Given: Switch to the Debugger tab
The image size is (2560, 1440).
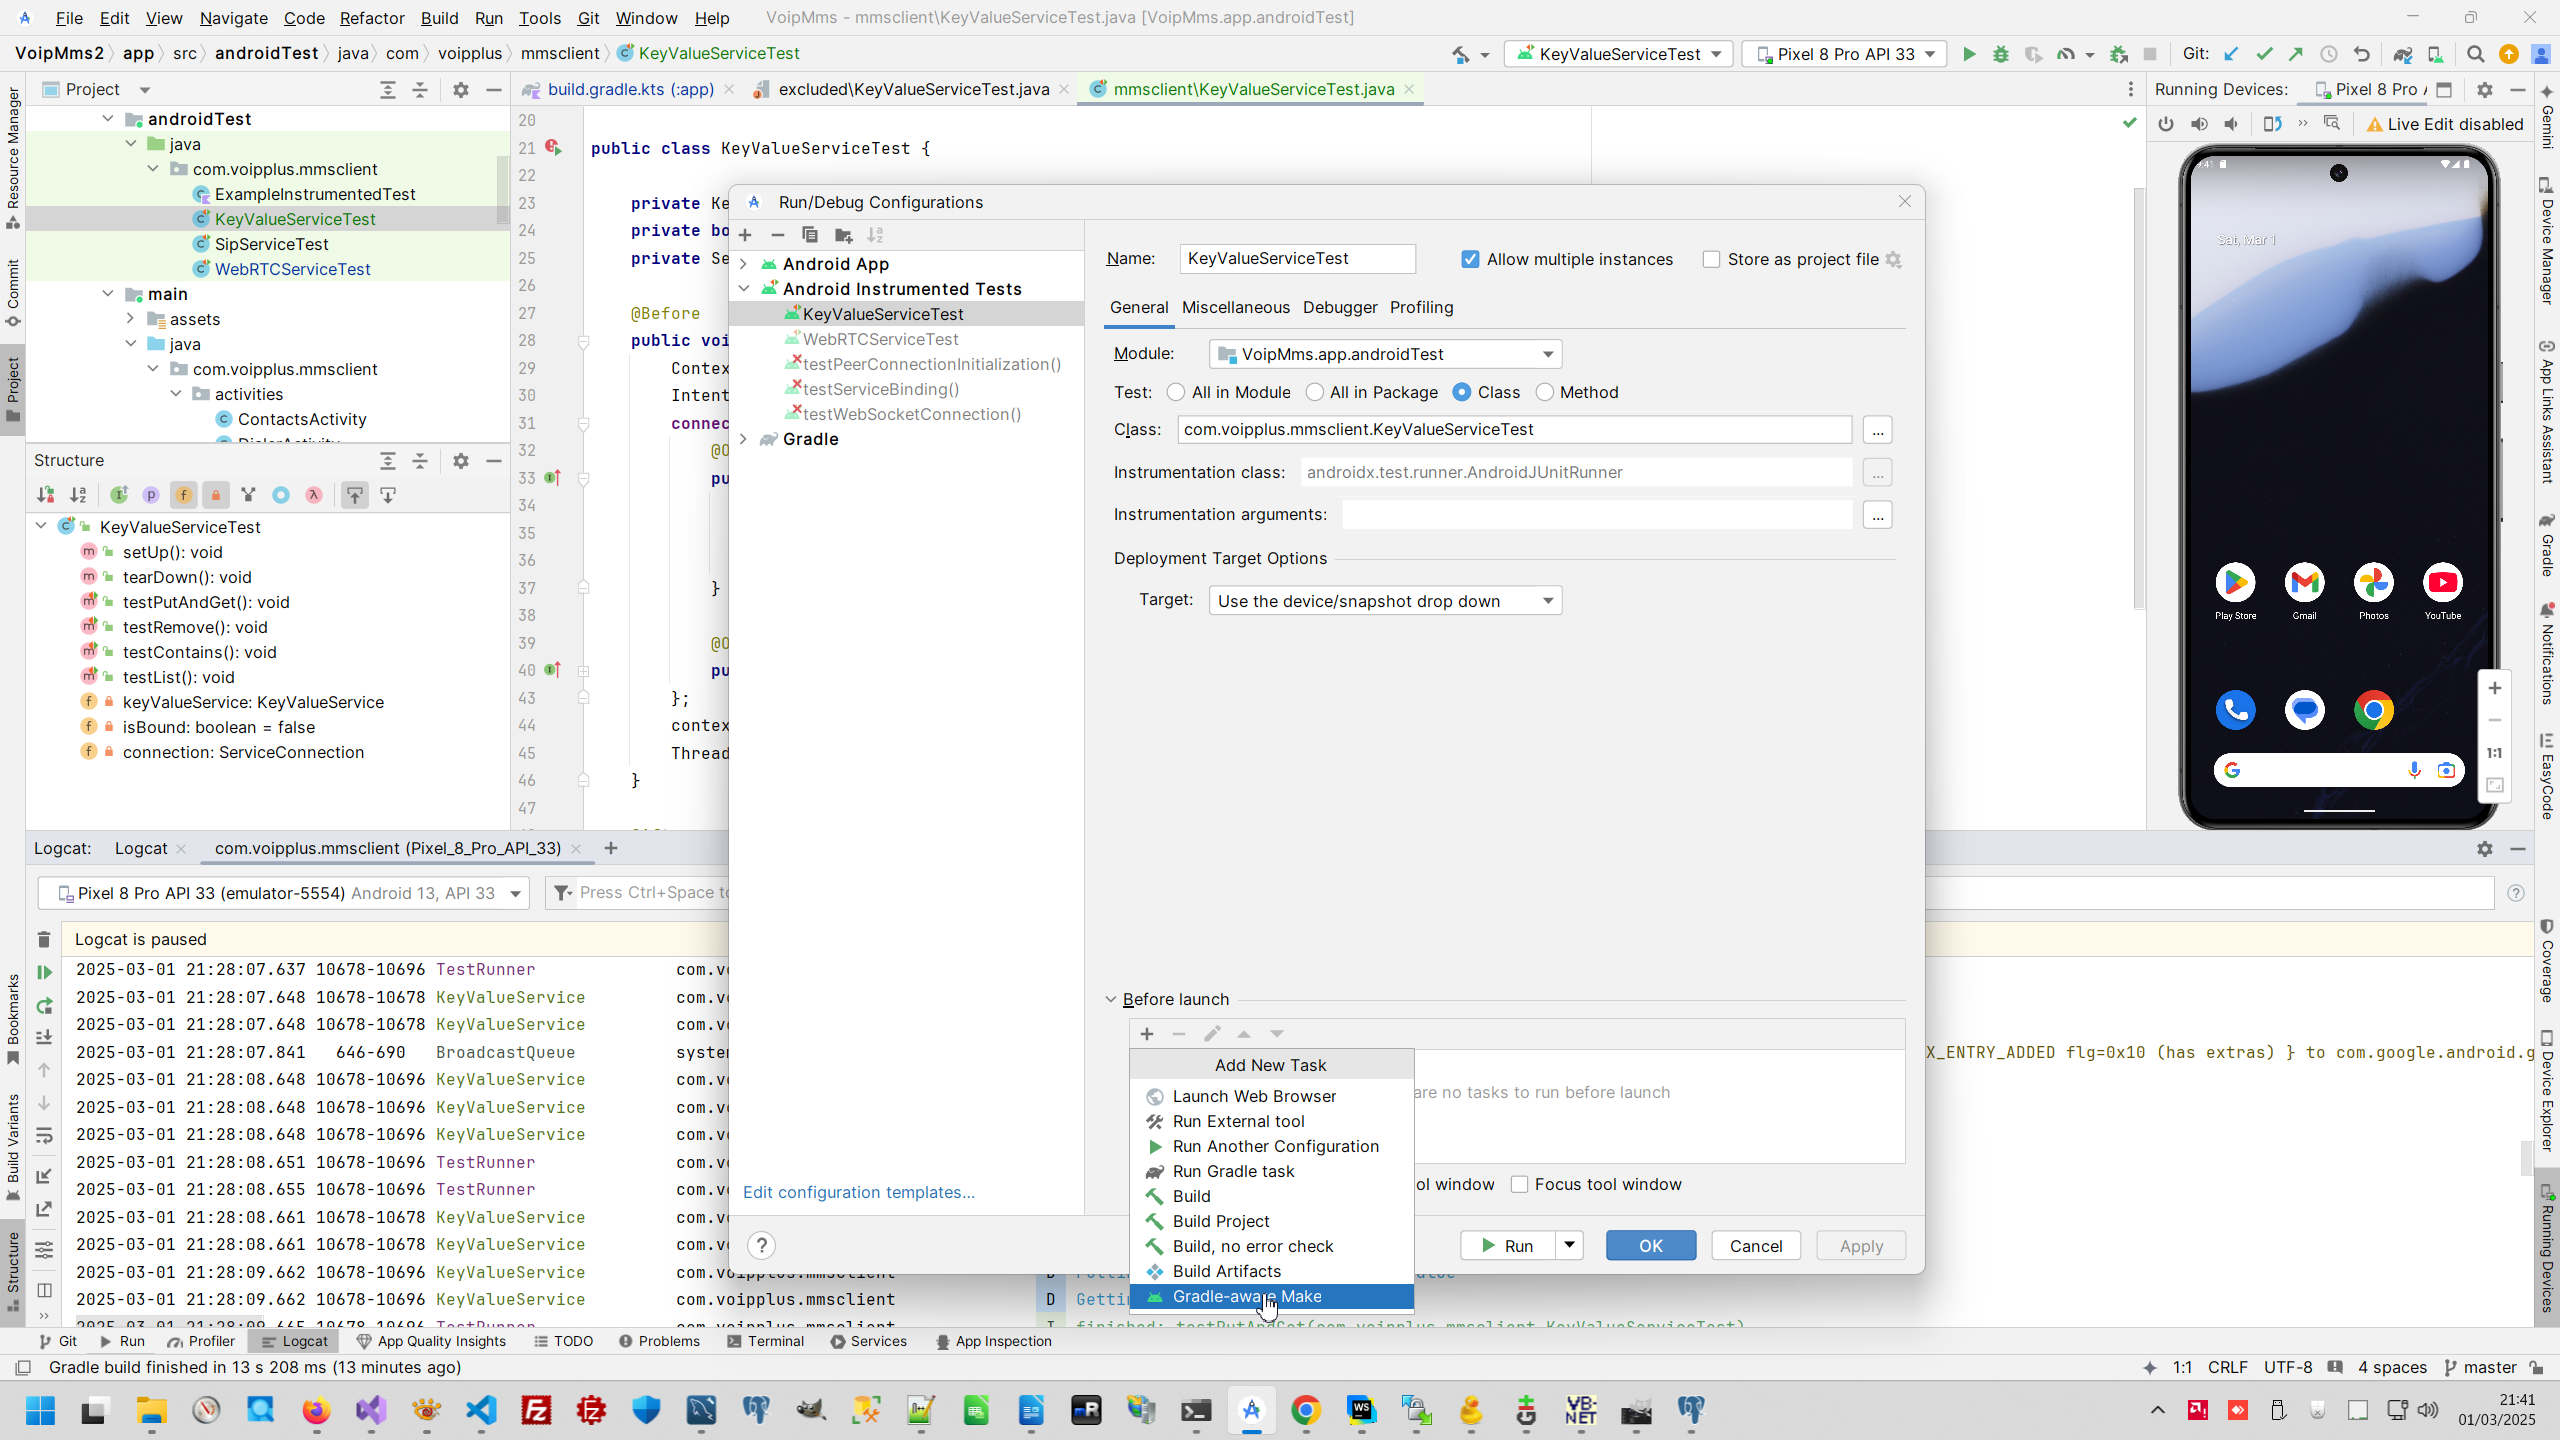Looking at the screenshot, I should pyautogui.click(x=1339, y=308).
